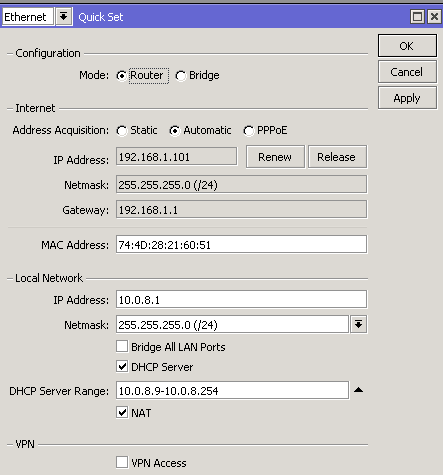Click the Configuration section heading
Image resolution: width=443 pixels, height=475 pixels.
click(48, 53)
